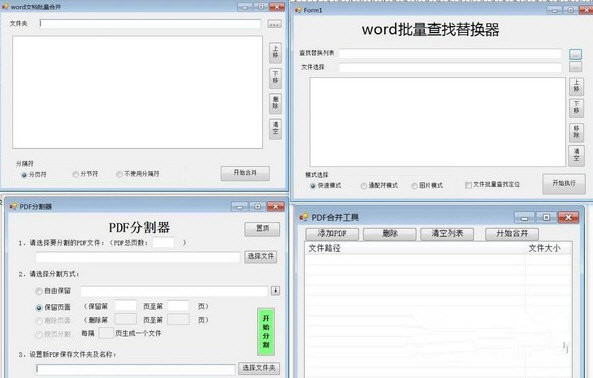Click PDF合并工具 window title icon

click(x=304, y=217)
